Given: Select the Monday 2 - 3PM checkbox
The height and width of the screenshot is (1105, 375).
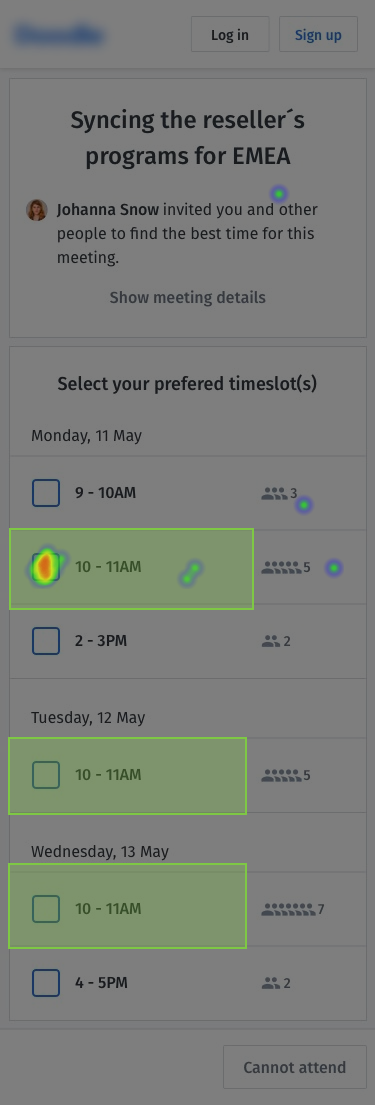Looking at the screenshot, I should [46, 641].
